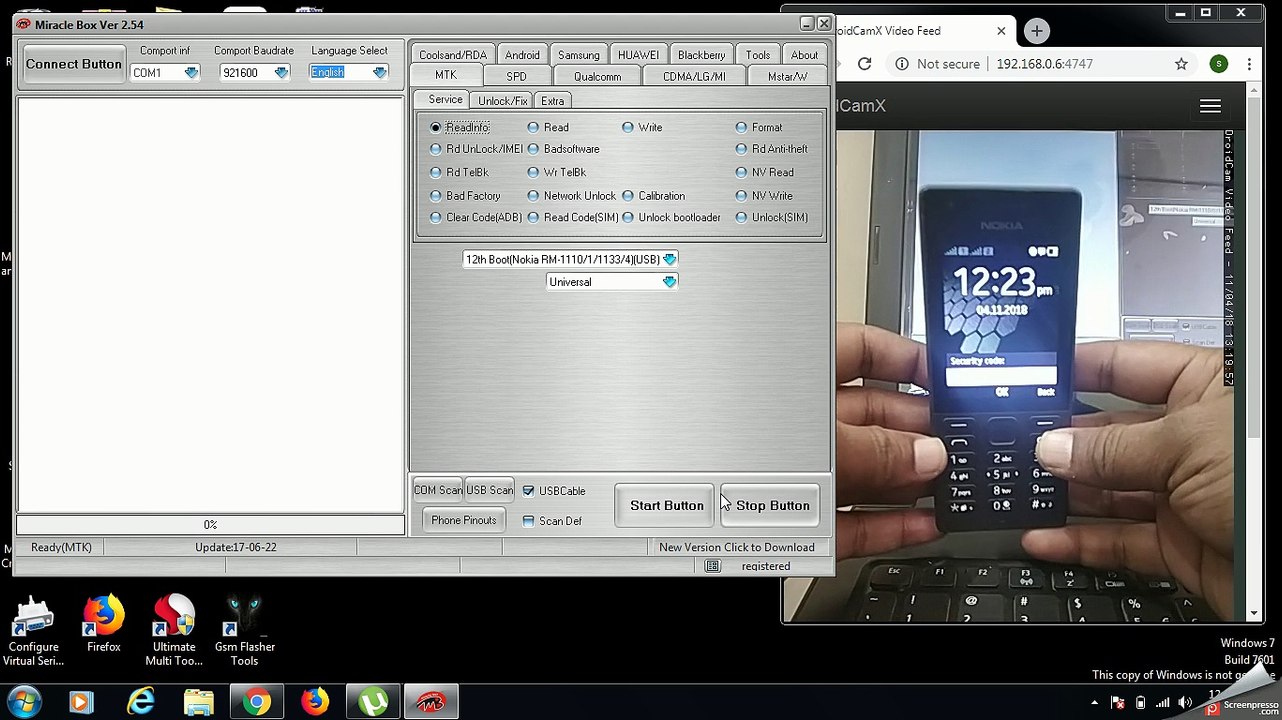Click the COM Scan button

(x=438, y=490)
